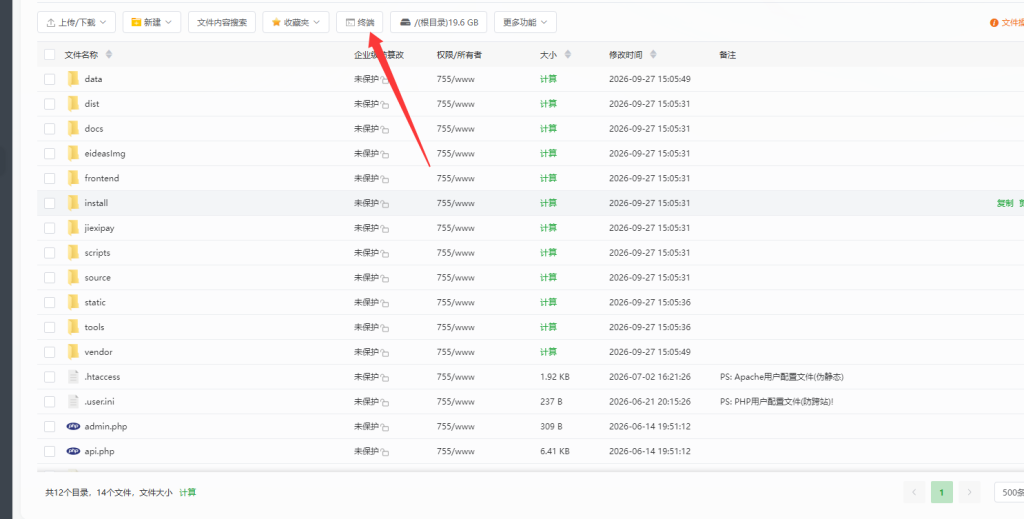Expand the 更多功能 dropdown
Viewport: 1024px width, 519px height.
[x=525, y=22]
